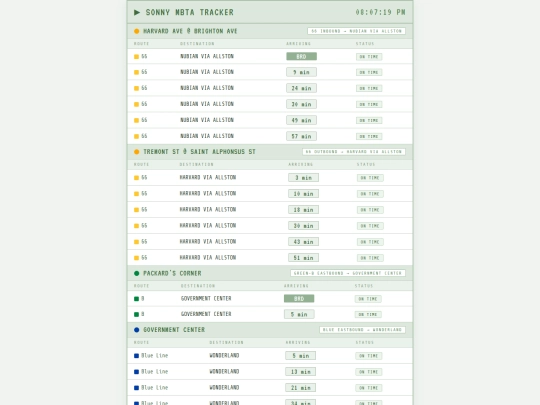
Task: Click the yellow route square in the 18 min row
Action: (x=136, y=210)
